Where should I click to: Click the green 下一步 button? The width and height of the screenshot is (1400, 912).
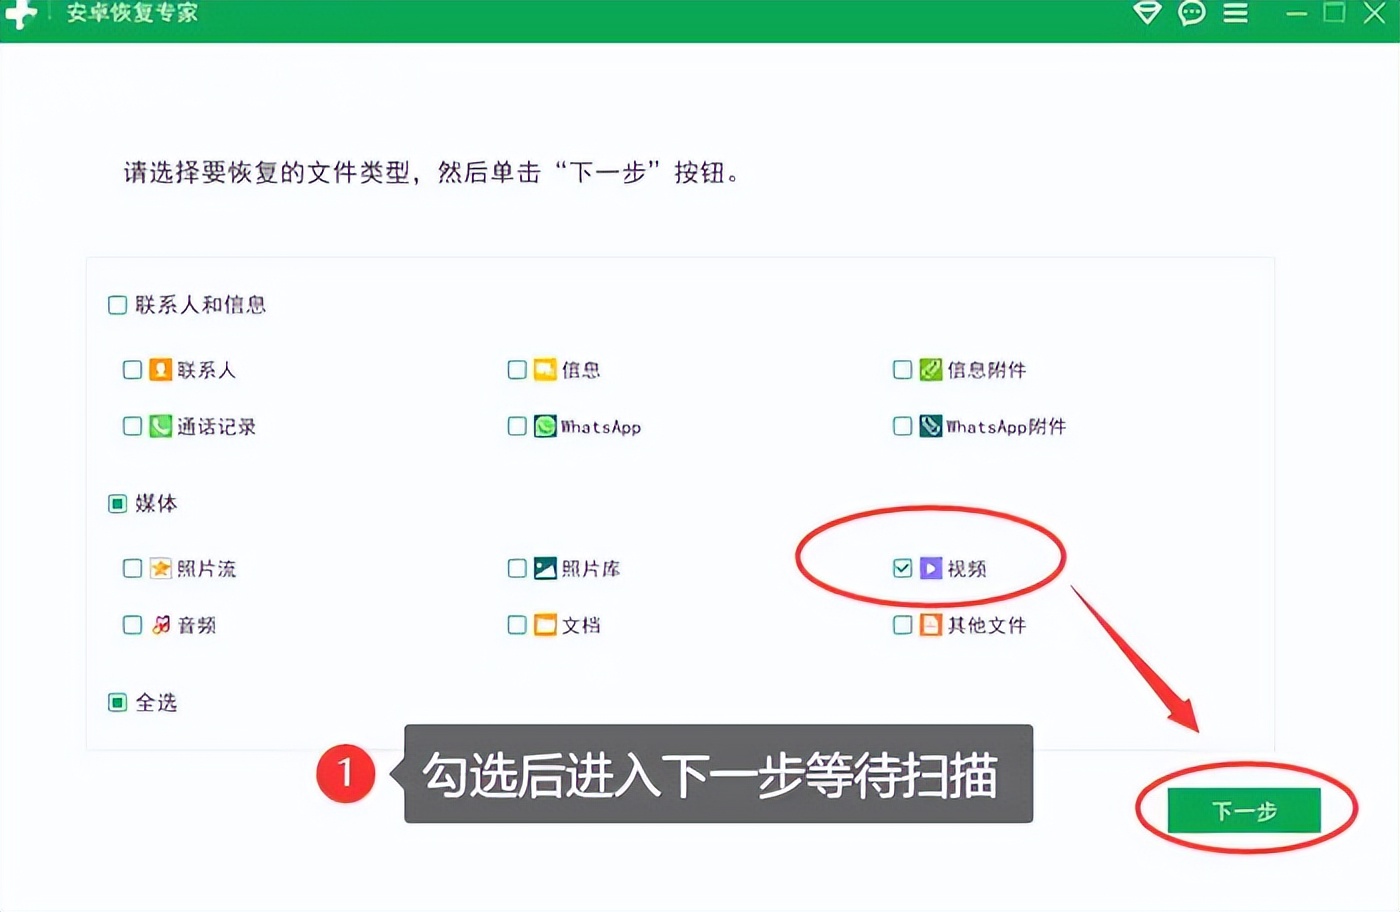pos(1244,810)
